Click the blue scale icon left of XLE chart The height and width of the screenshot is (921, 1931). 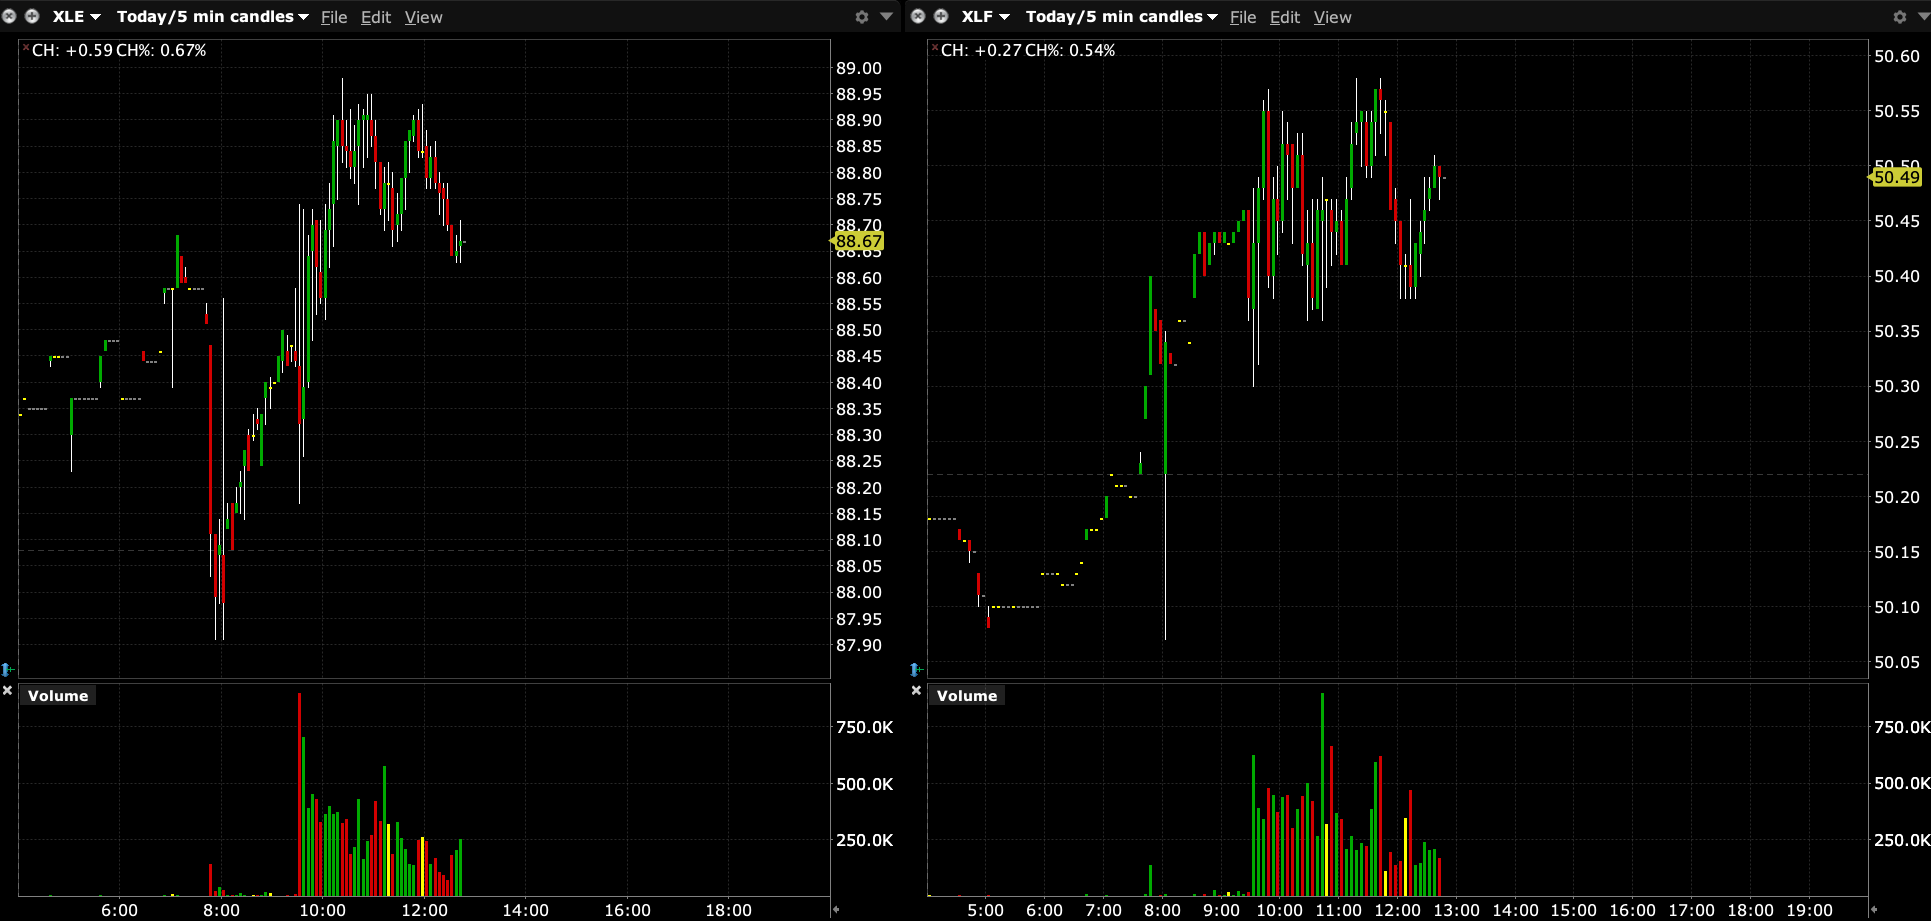(x=7, y=669)
